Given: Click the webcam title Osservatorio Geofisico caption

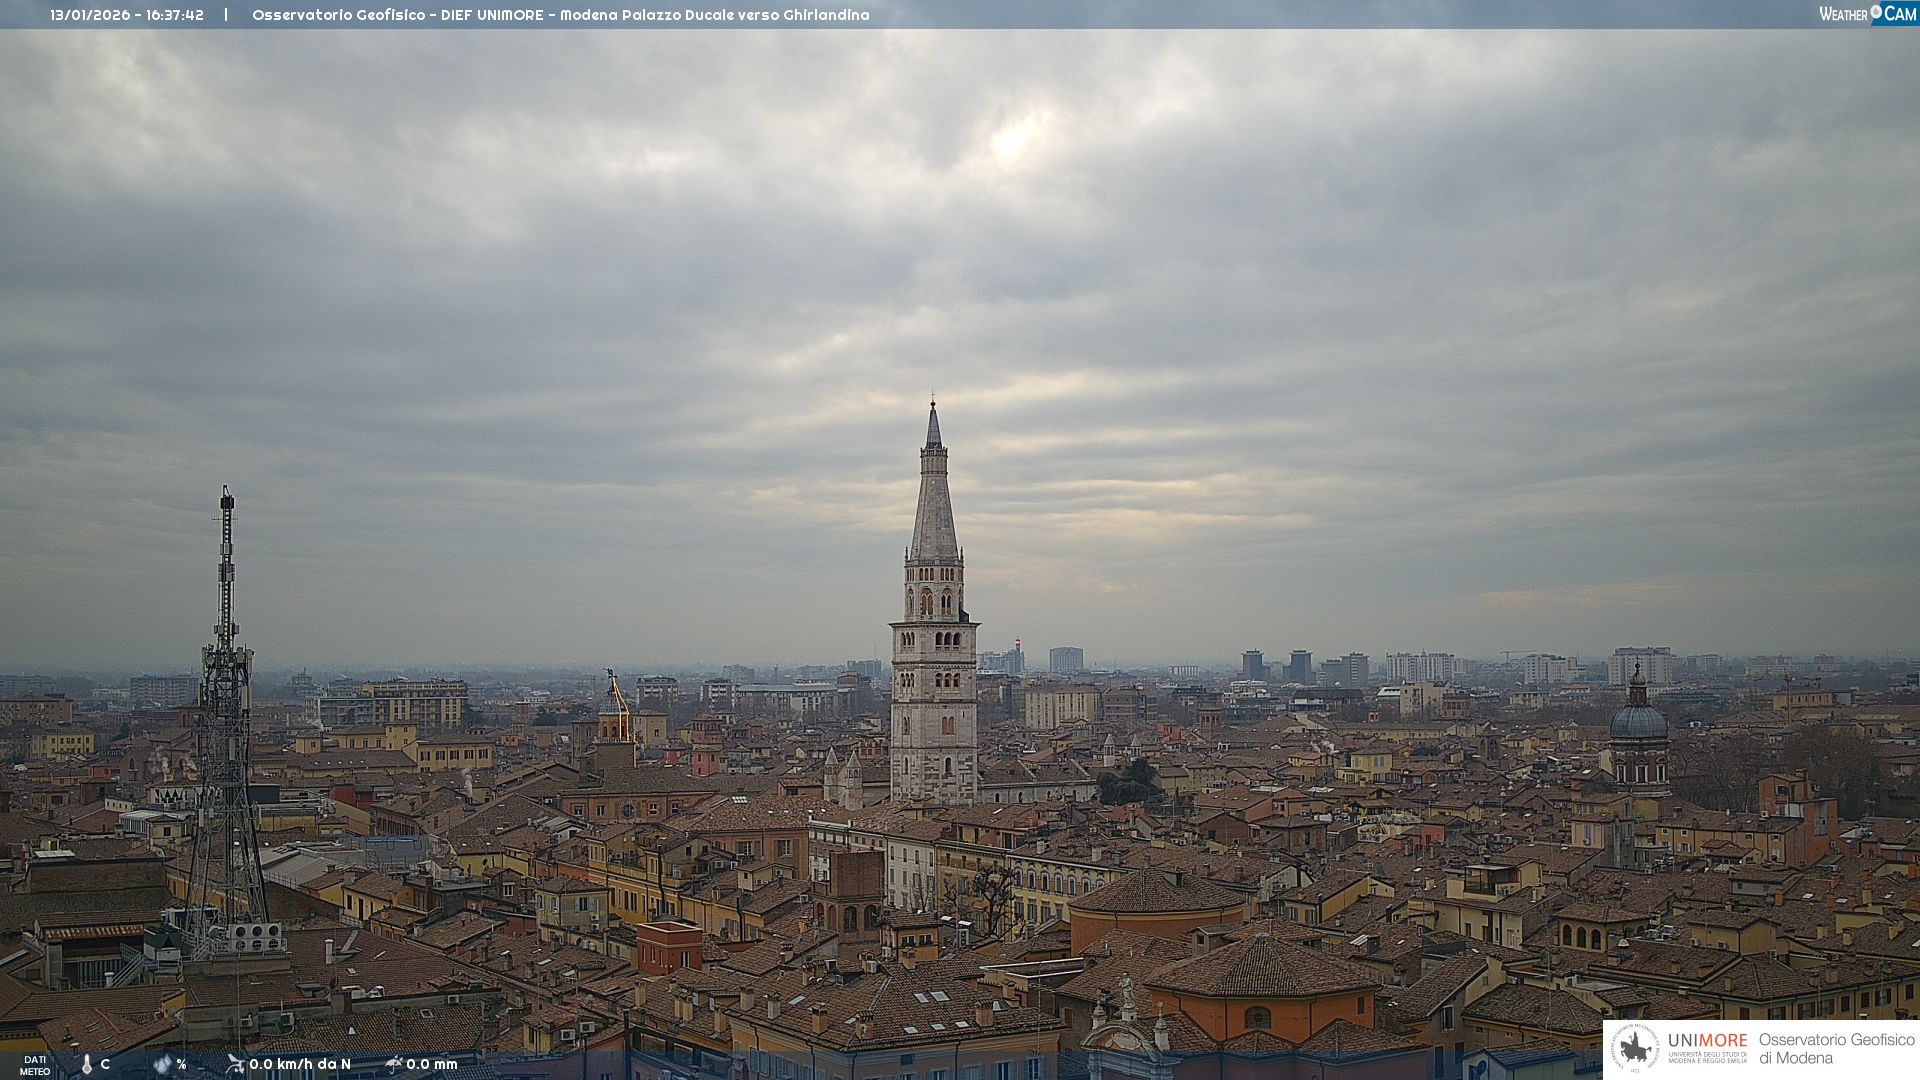Looking at the screenshot, I should pos(560,15).
